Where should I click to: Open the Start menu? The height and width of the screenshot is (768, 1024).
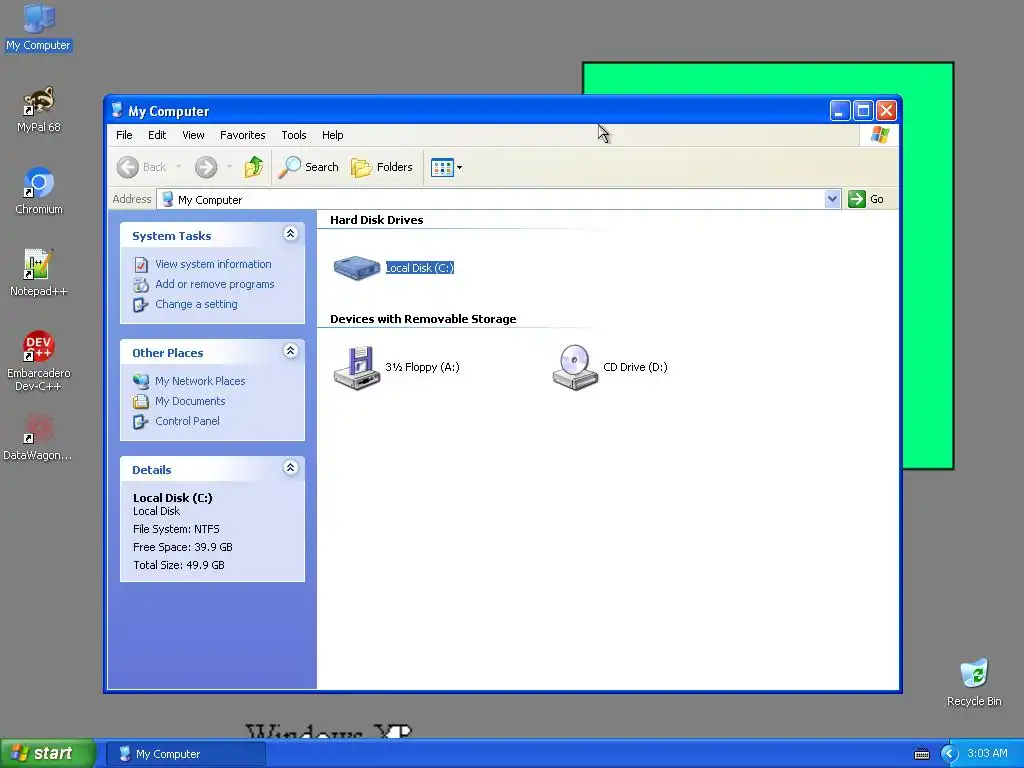tap(47, 754)
